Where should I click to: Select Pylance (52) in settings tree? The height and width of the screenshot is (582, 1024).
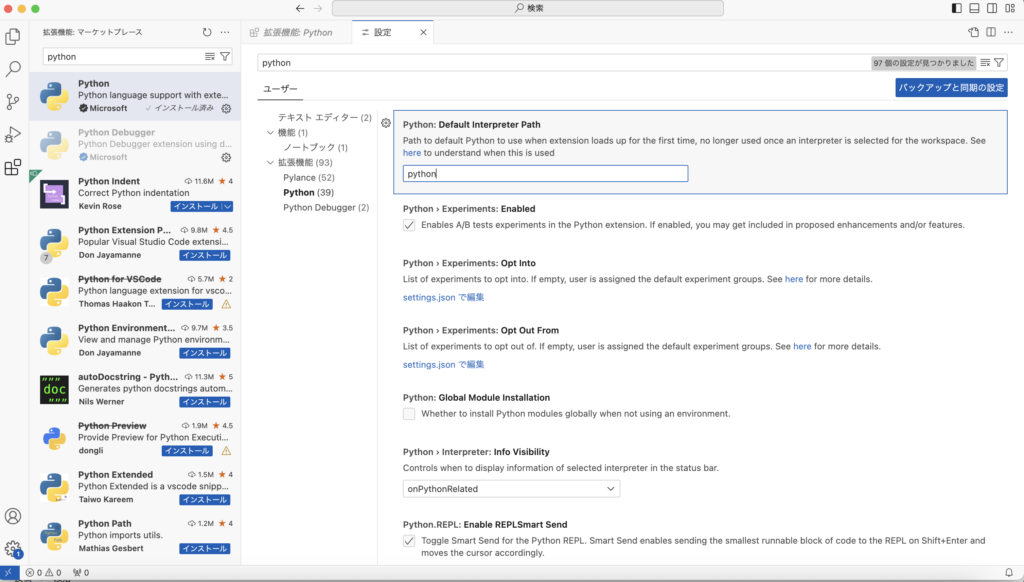(x=308, y=177)
